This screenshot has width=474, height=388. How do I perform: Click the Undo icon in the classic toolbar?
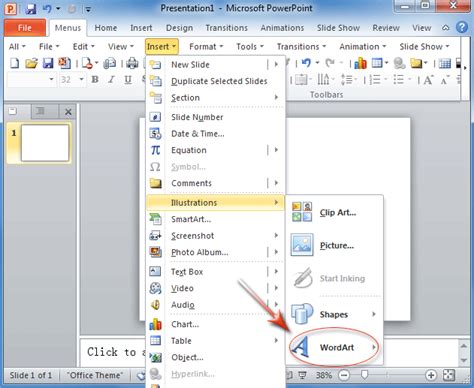306,63
